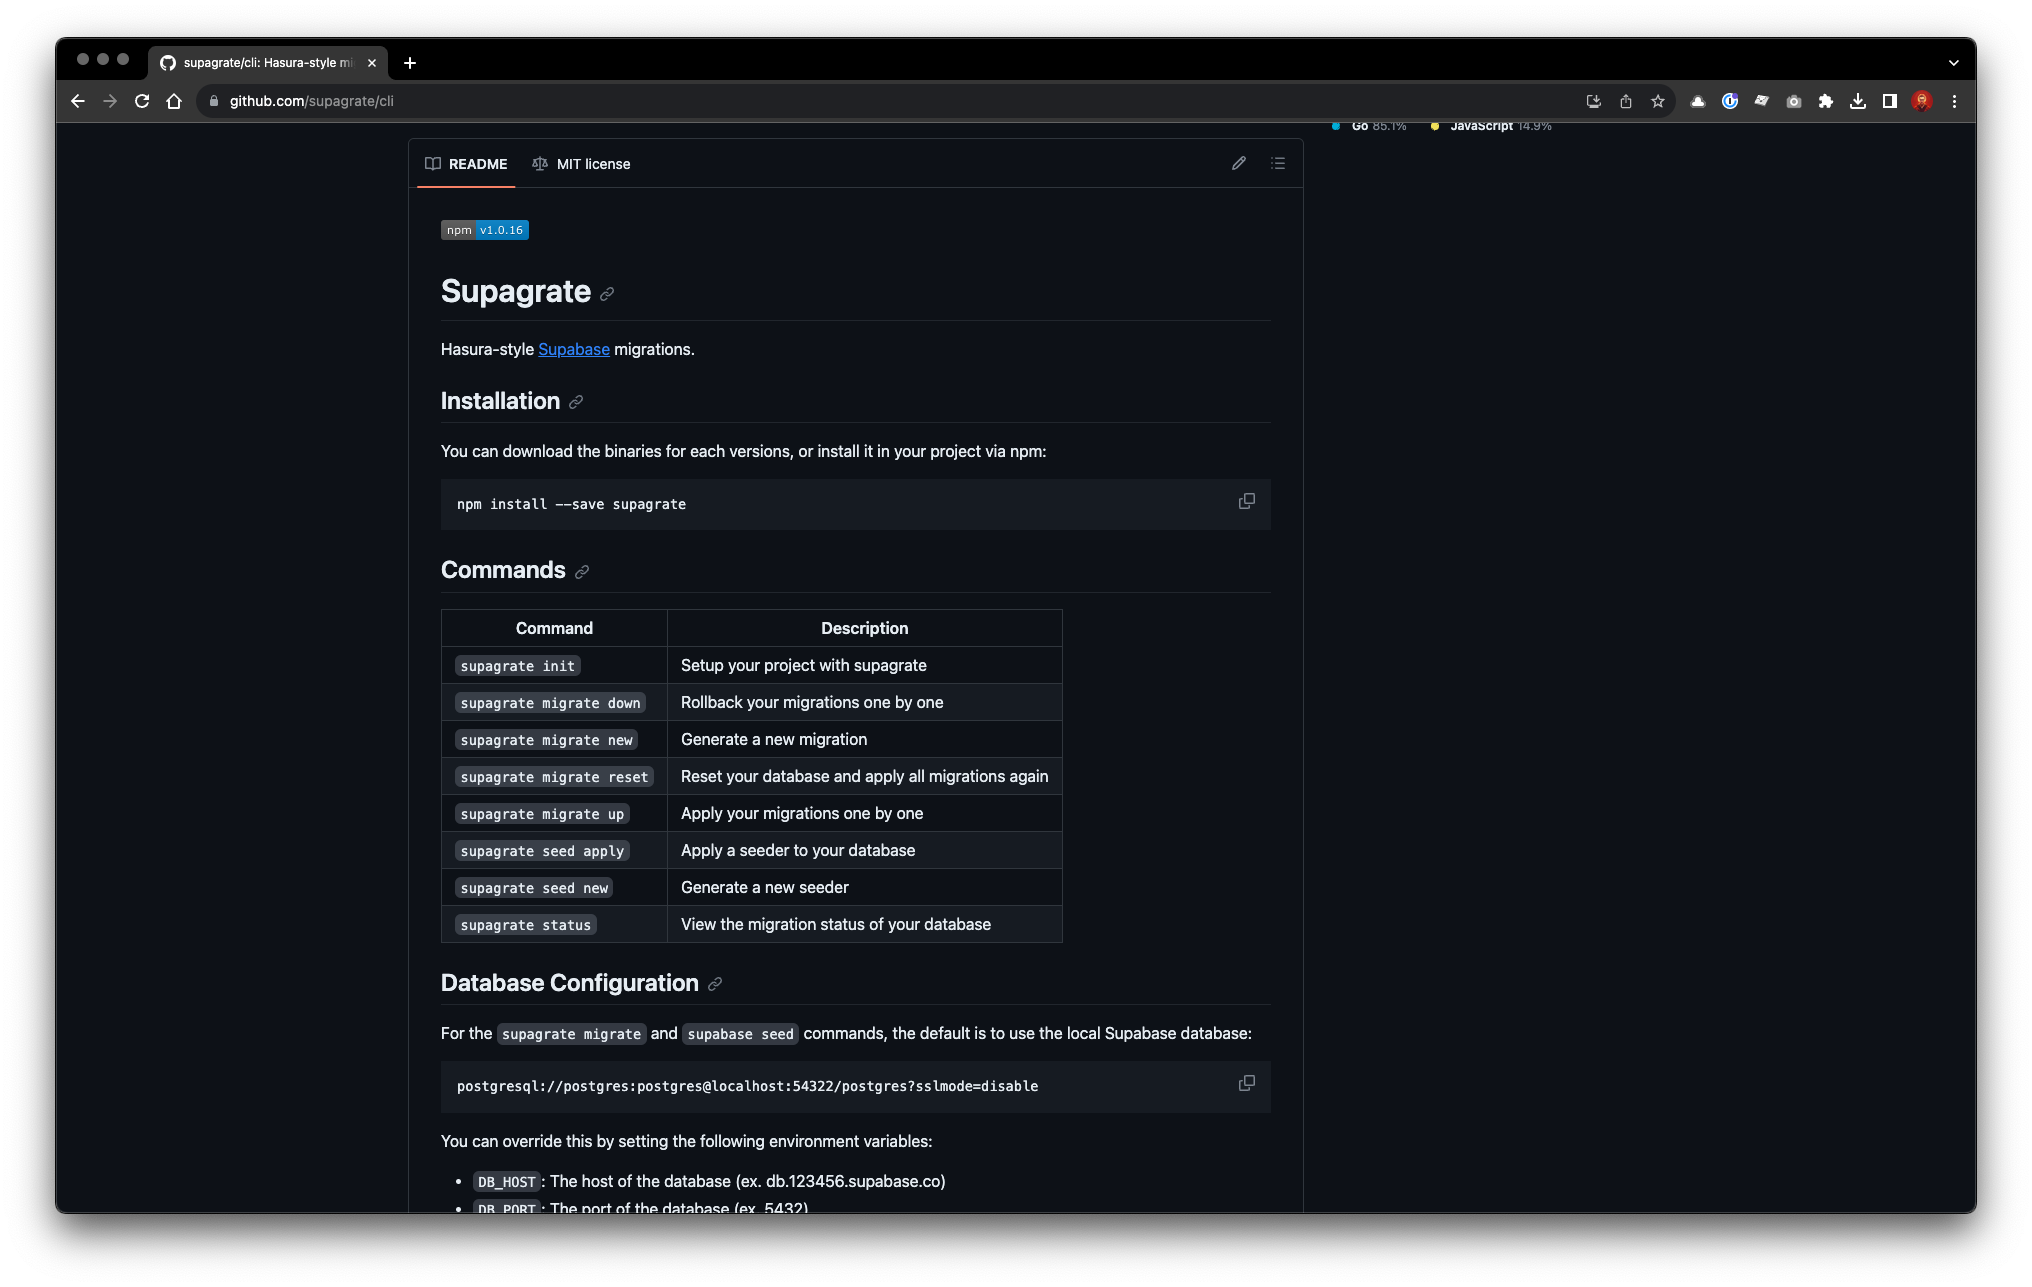Switch to the MIT license tab

581,164
